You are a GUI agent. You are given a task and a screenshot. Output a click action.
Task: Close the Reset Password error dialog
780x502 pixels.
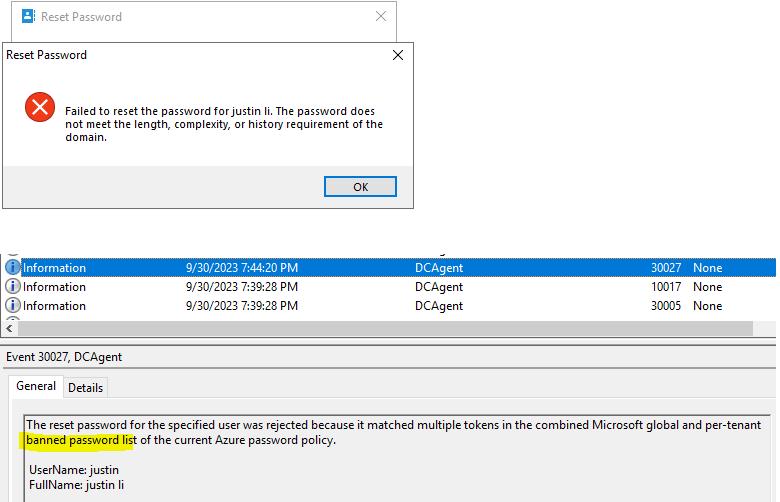398,56
